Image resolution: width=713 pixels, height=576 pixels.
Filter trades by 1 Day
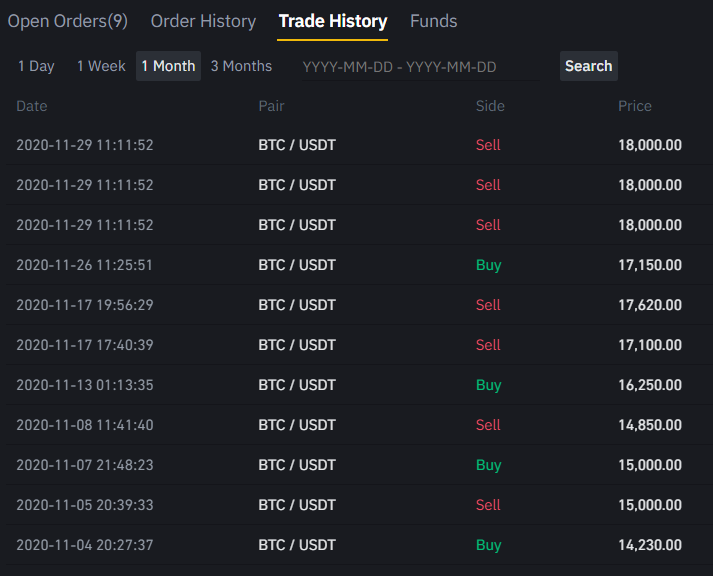36,66
